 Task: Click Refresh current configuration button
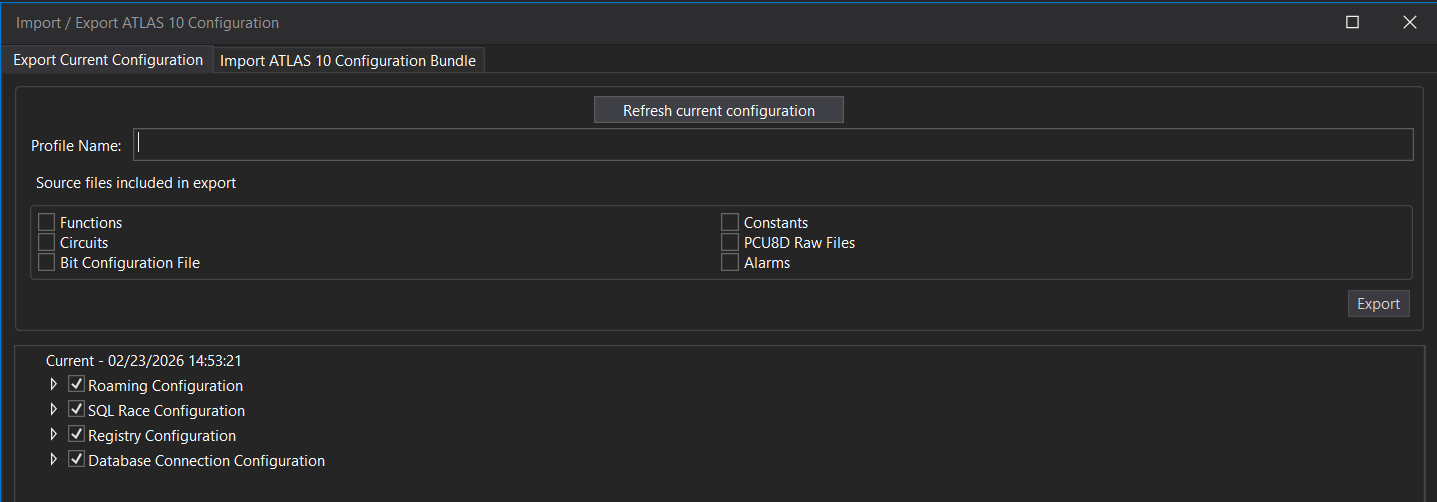tap(718, 110)
